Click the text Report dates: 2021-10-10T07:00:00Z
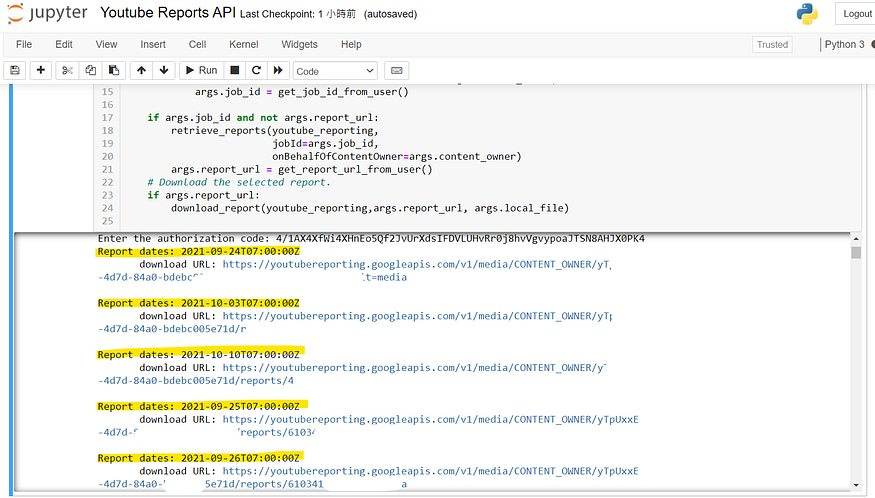875x498 pixels. click(x=199, y=355)
